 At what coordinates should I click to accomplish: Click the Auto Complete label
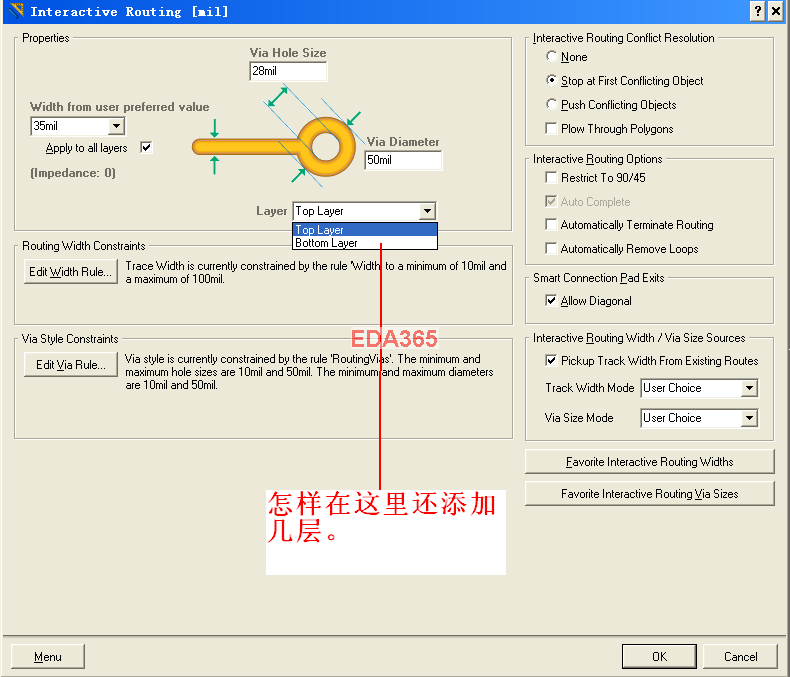click(596, 201)
